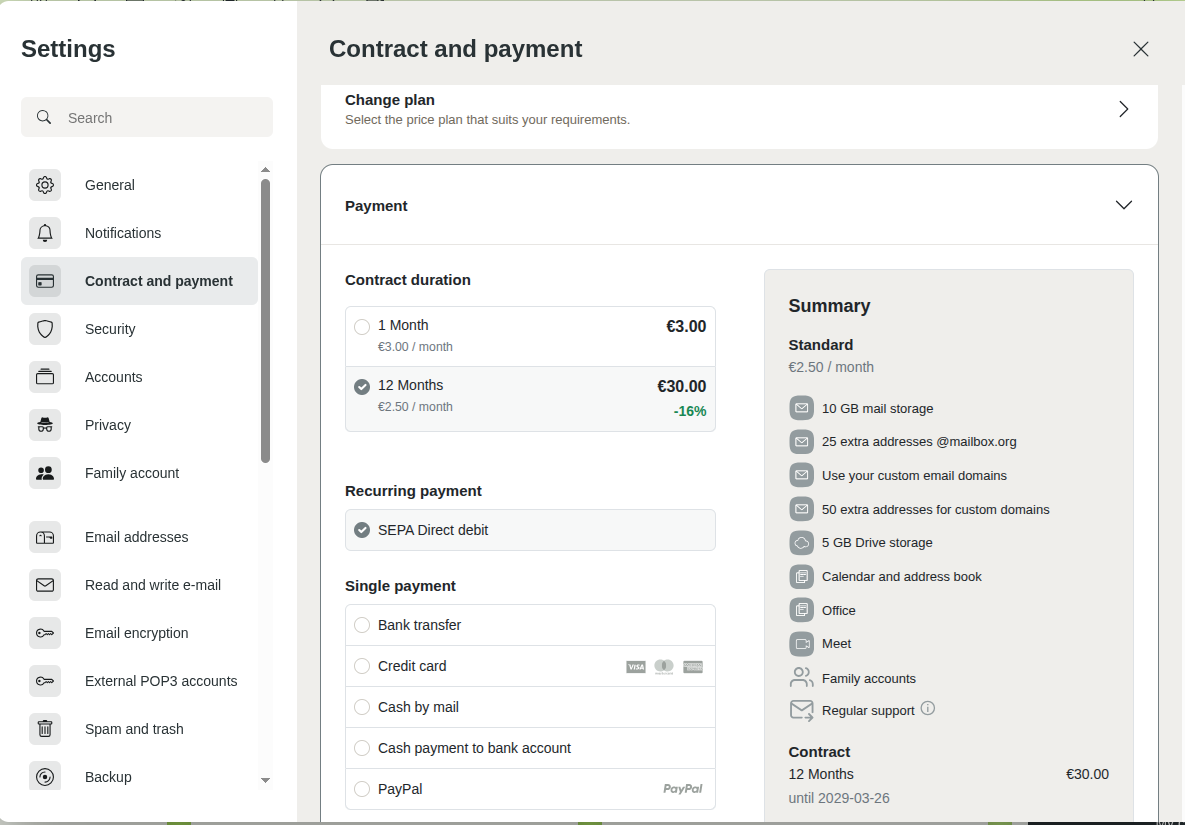Click the Privacy incognito icon

point(45,425)
